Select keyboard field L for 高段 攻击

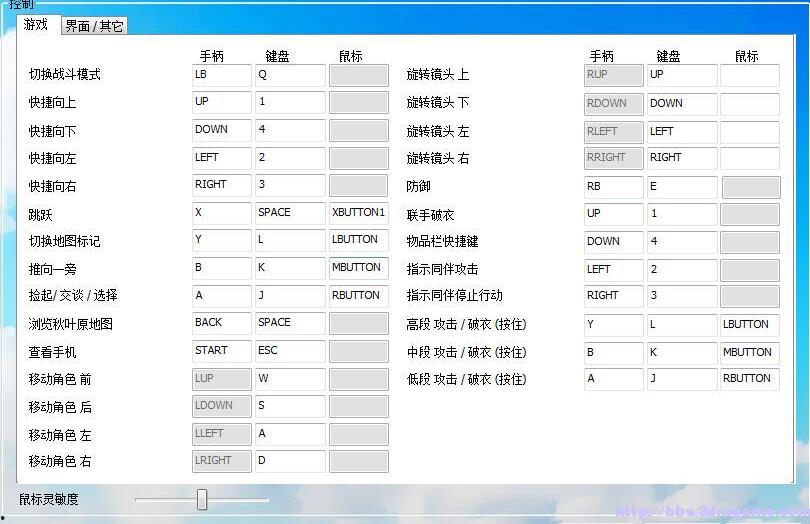tap(682, 325)
